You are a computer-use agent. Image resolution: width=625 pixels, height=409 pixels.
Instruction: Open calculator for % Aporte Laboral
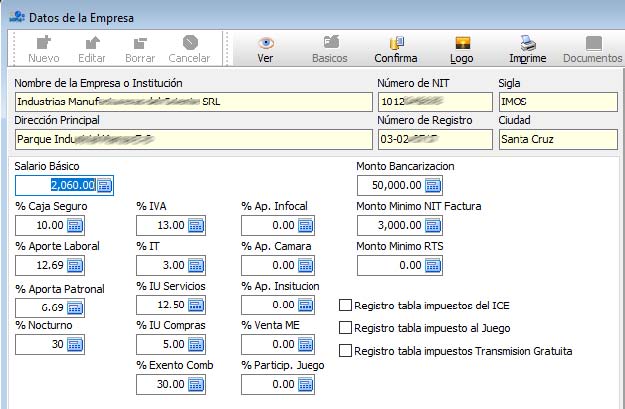(x=75, y=265)
